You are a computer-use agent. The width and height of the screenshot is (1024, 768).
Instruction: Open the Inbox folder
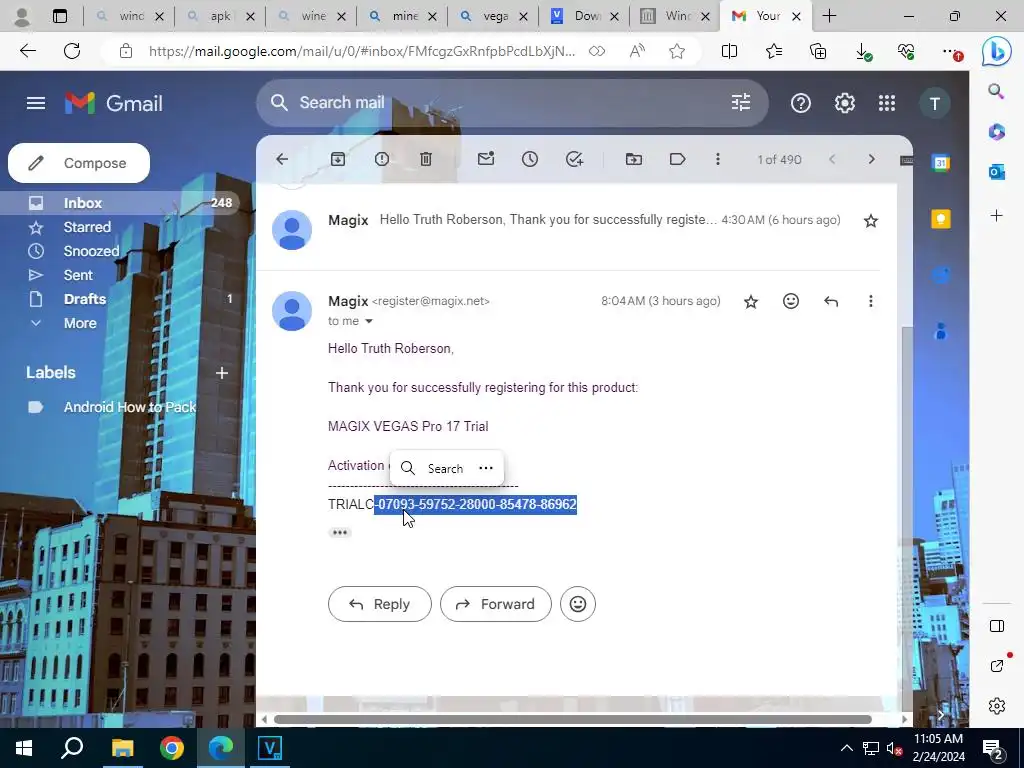coord(82,203)
